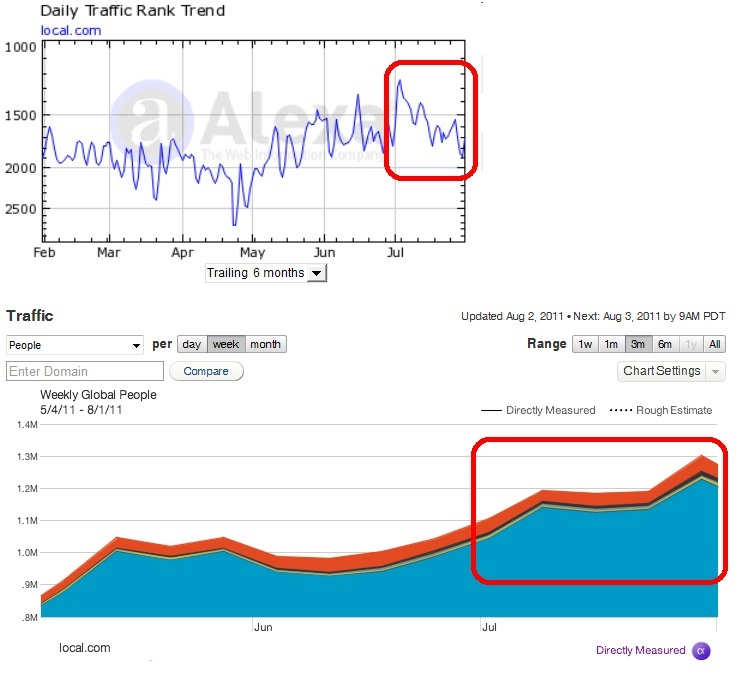Focus the Enter Domain input field
The image size is (750, 681).
click(85, 372)
